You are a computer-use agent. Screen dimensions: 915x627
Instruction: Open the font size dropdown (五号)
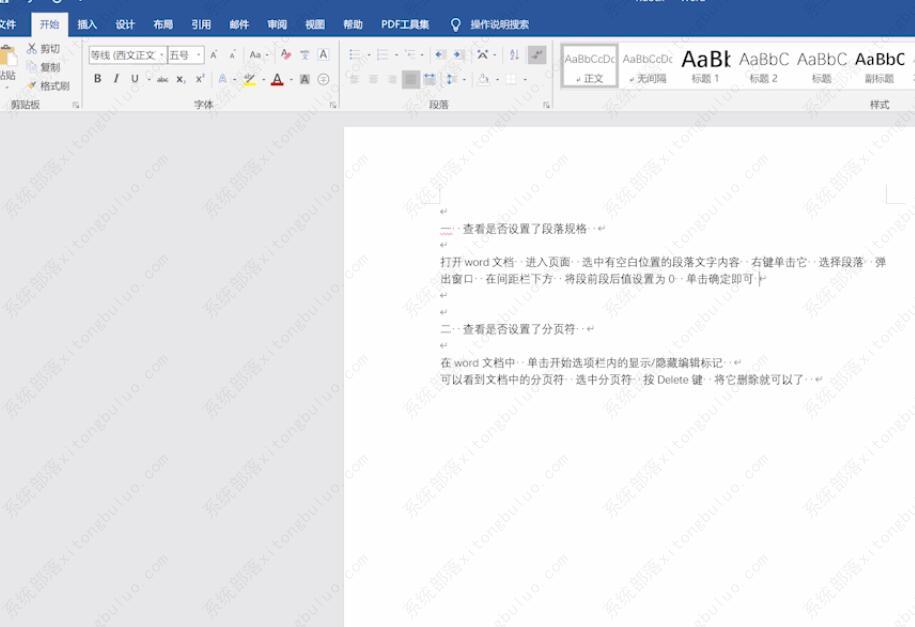tap(198, 55)
